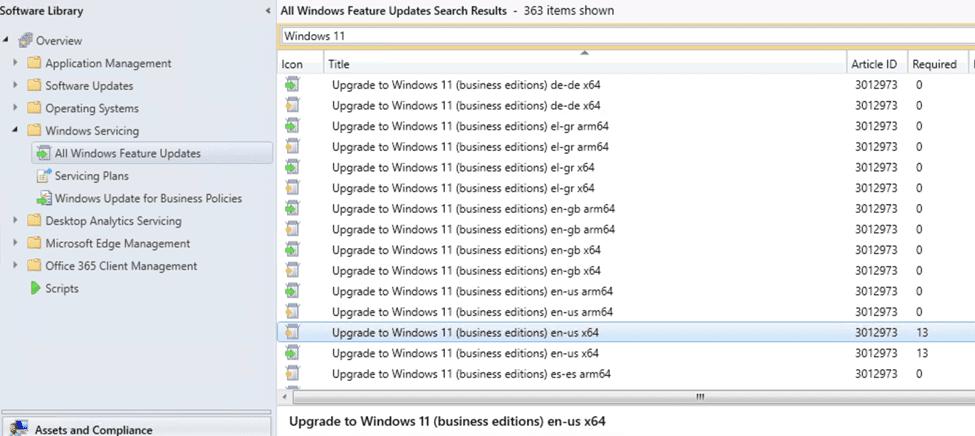
Task: Click the Overview node icon
Action: pos(26,41)
